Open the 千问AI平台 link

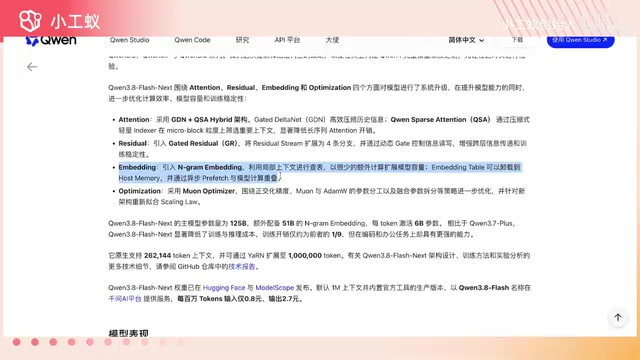click(124, 299)
